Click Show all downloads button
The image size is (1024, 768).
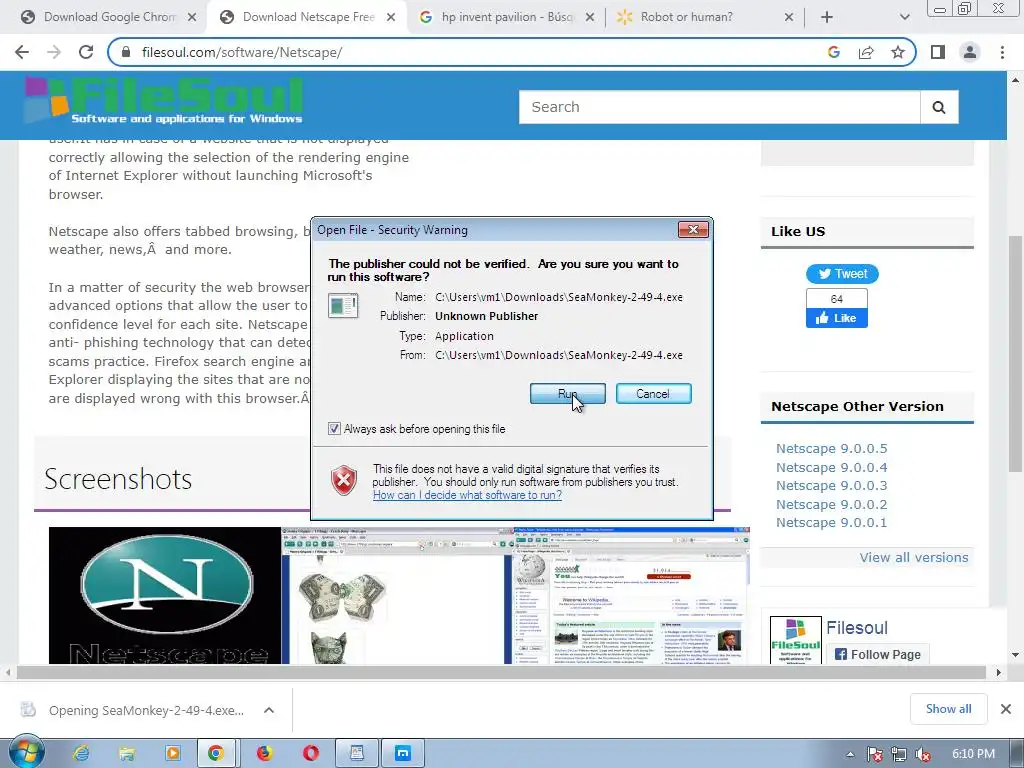click(x=948, y=709)
